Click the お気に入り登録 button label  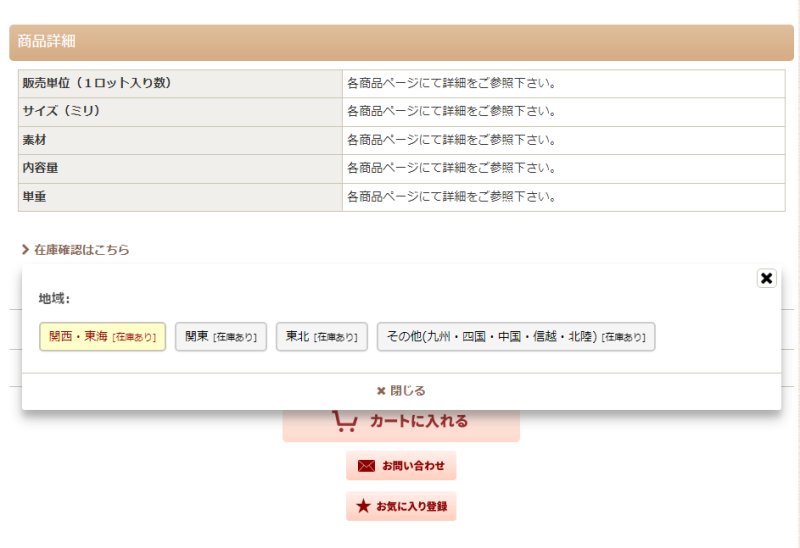pos(411,507)
